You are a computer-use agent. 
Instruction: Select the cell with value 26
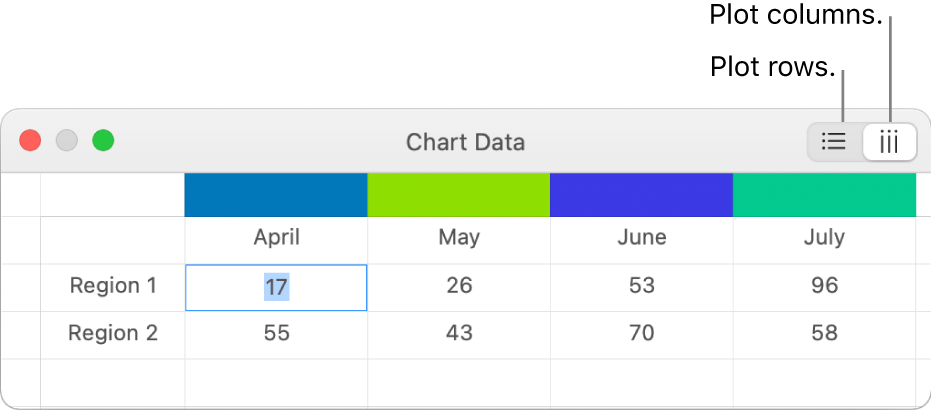(x=459, y=286)
